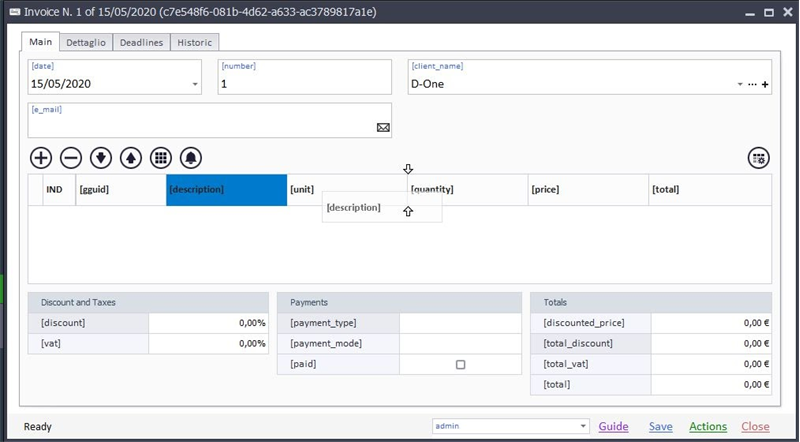Add new client with plus icon

pos(765,85)
